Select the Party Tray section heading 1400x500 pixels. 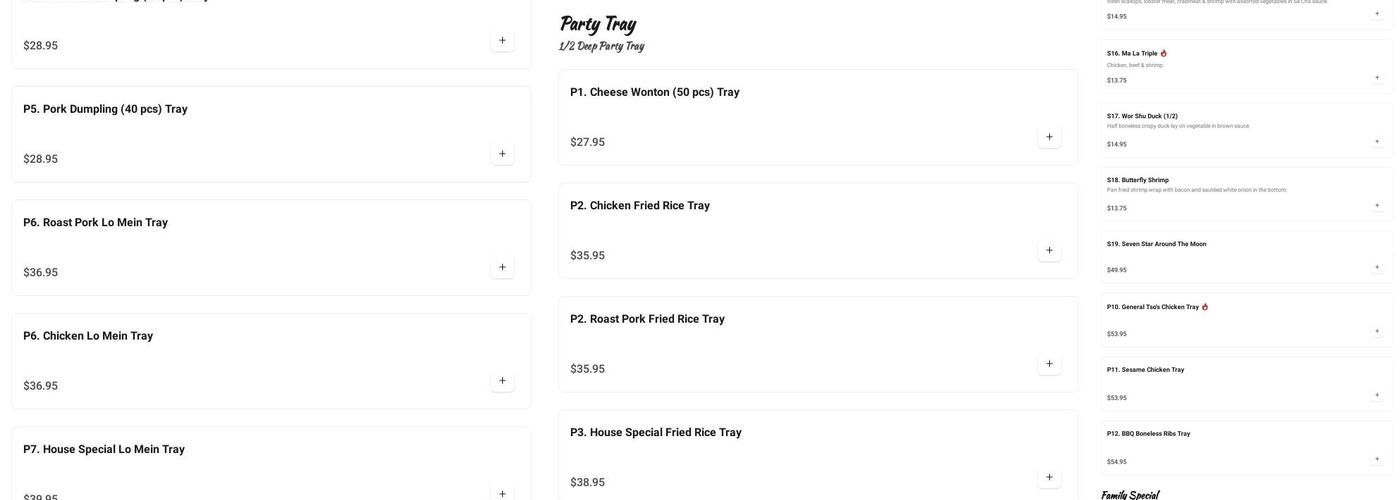pyautogui.click(x=598, y=24)
